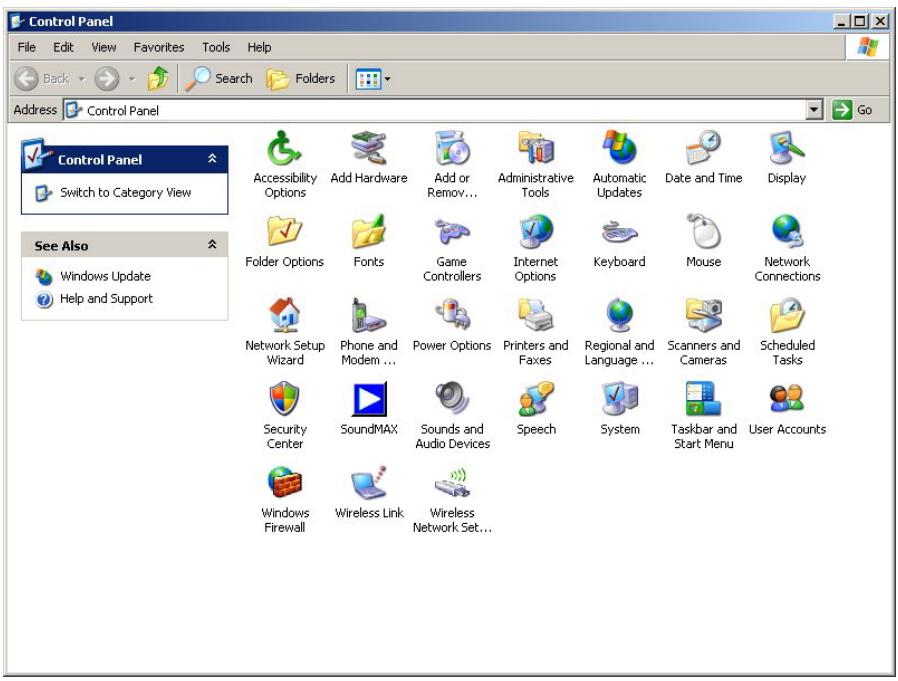
Task: Open the User Accounts icon
Action: (x=786, y=400)
